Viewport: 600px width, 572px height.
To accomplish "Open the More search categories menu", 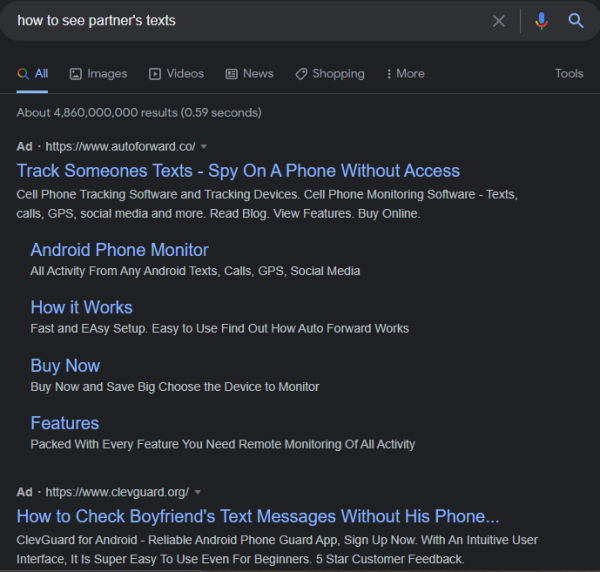I will (406, 73).
